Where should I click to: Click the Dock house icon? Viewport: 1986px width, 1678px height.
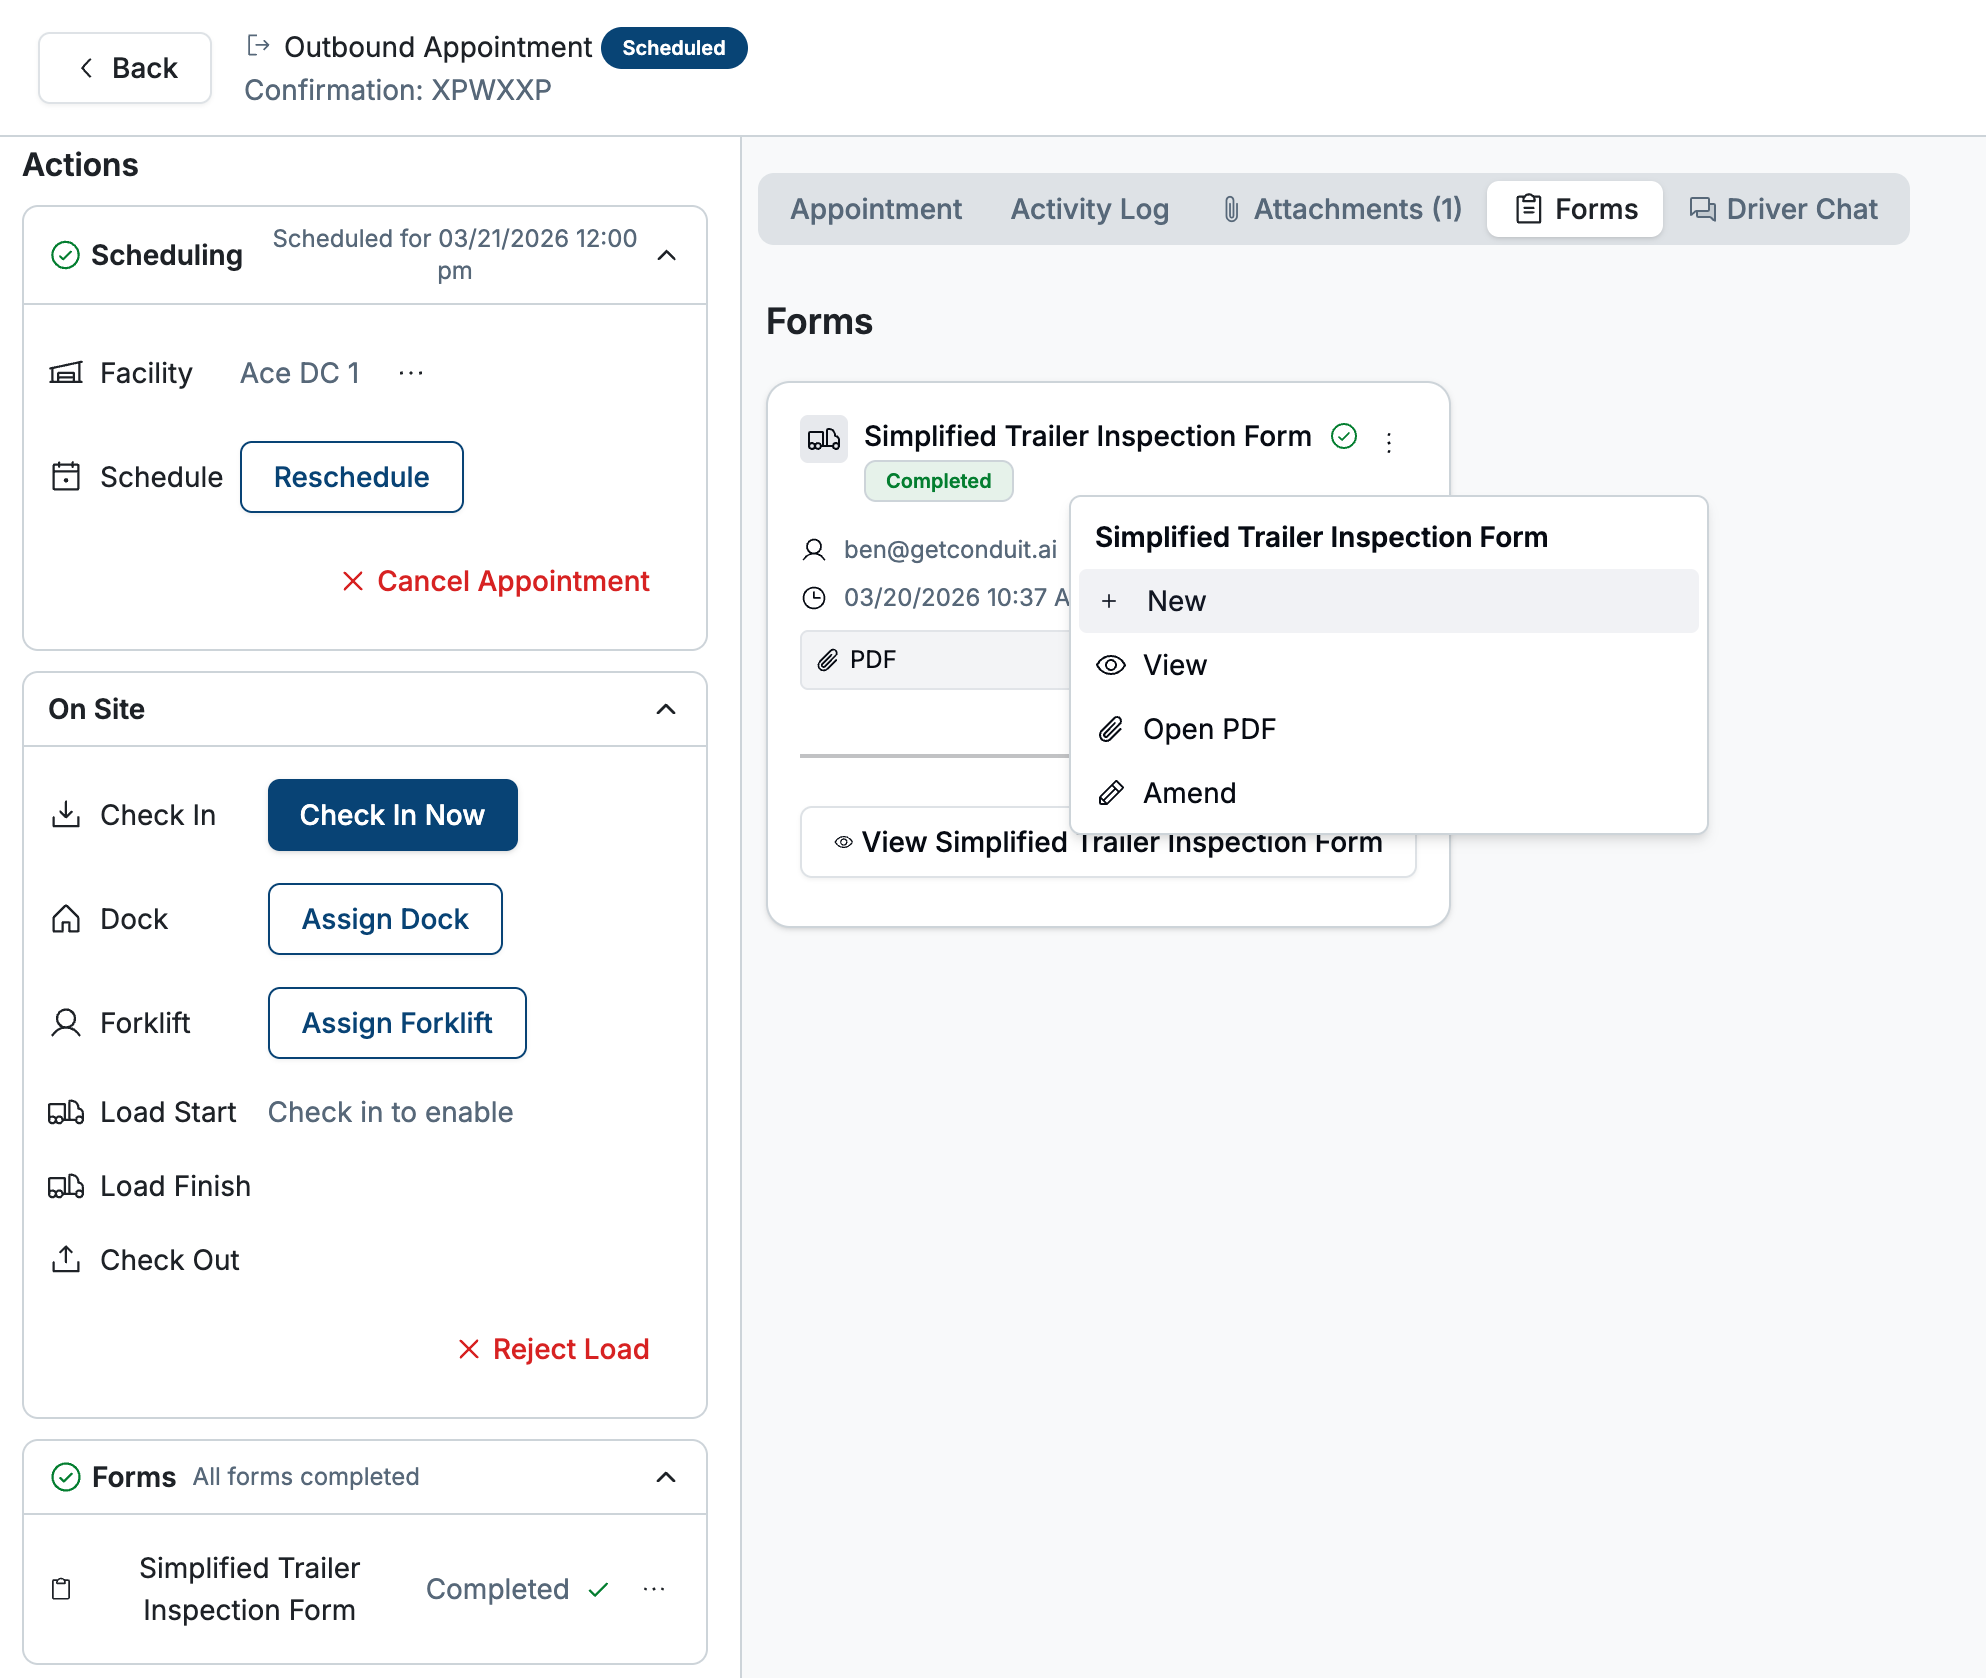[66, 919]
